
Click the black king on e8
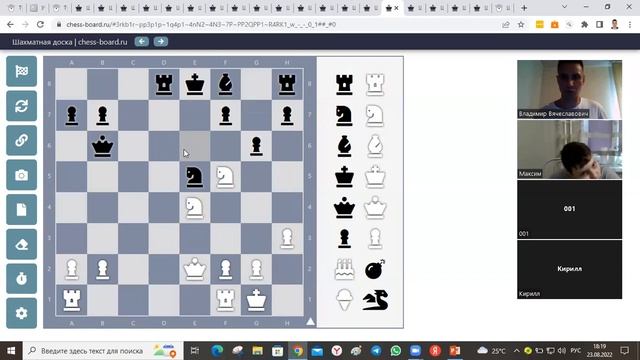[194, 84]
